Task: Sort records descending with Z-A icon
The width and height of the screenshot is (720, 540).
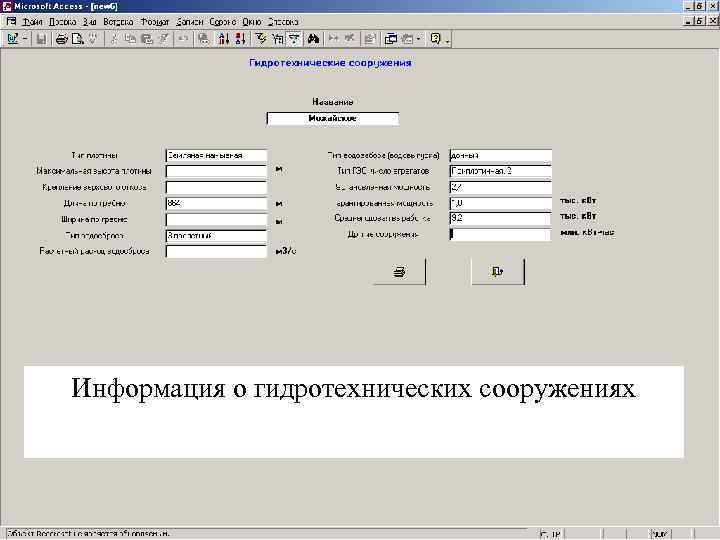Action: (240, 39)
